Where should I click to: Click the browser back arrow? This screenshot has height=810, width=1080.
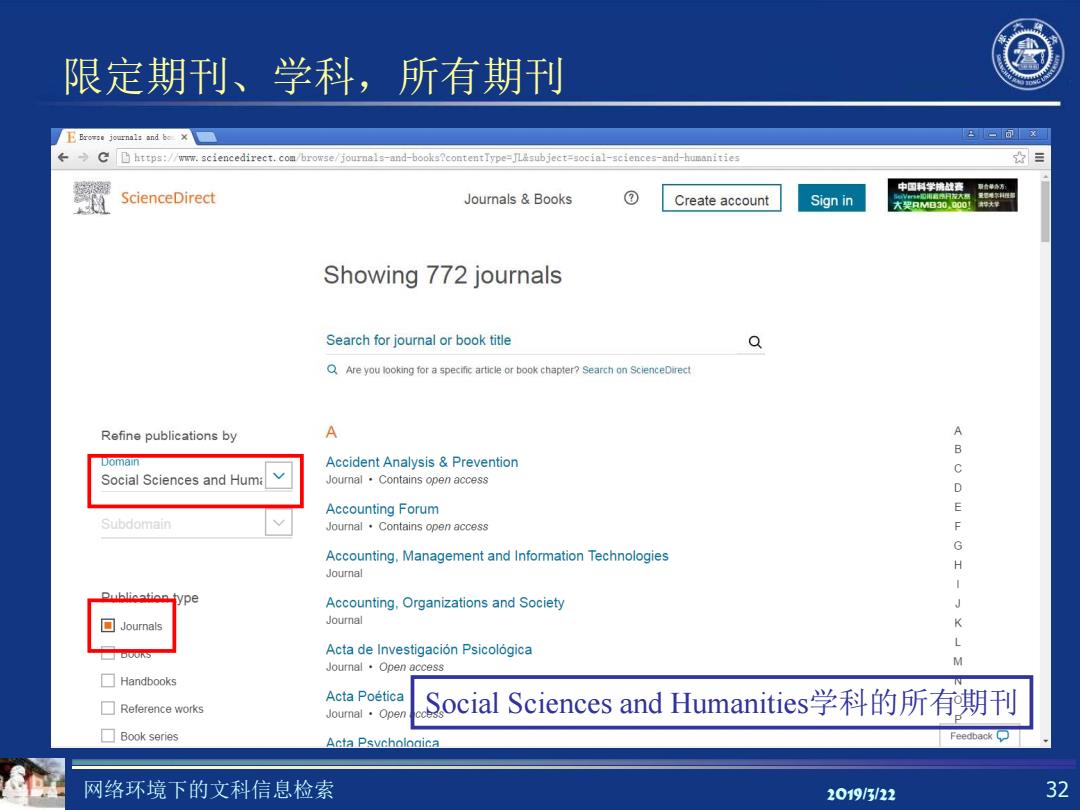click(x=63, y=158)
